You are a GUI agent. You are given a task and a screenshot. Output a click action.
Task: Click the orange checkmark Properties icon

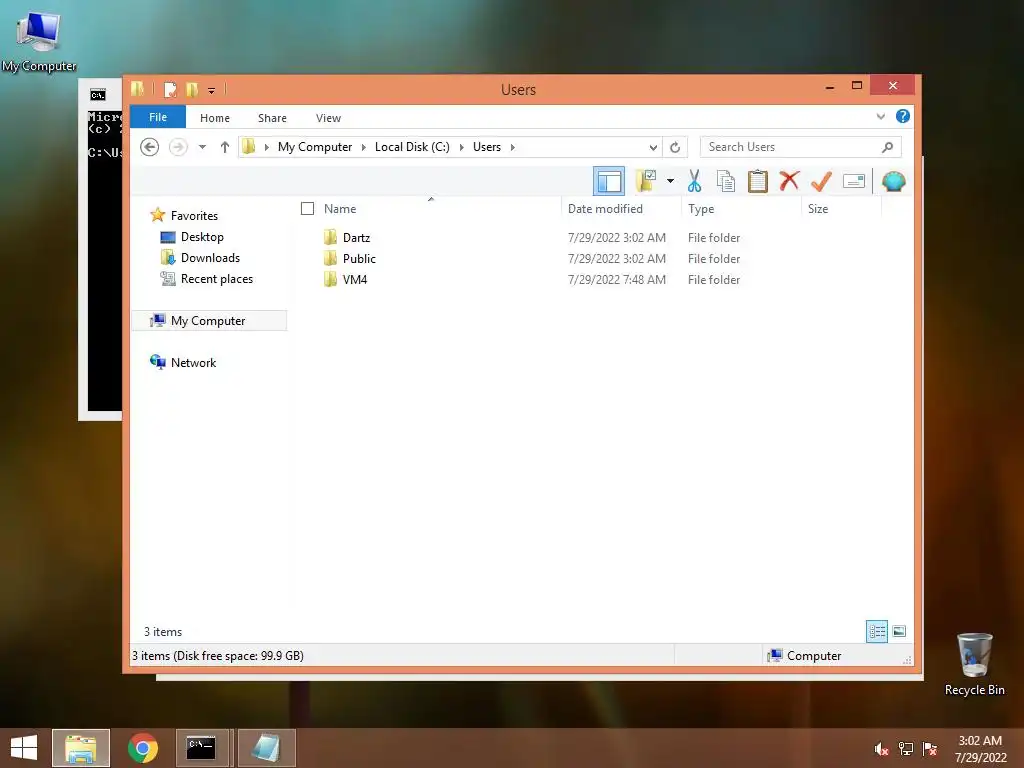[821, 181]
